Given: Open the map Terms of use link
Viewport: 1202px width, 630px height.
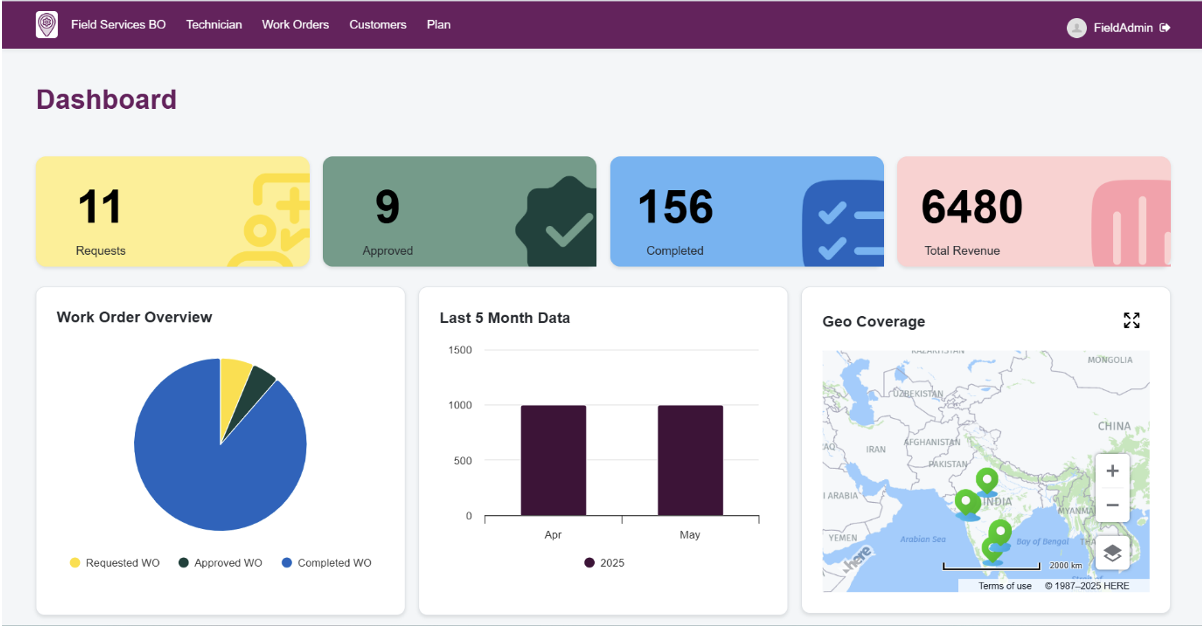Looking at the screenshot, I should pos(1004,586).
